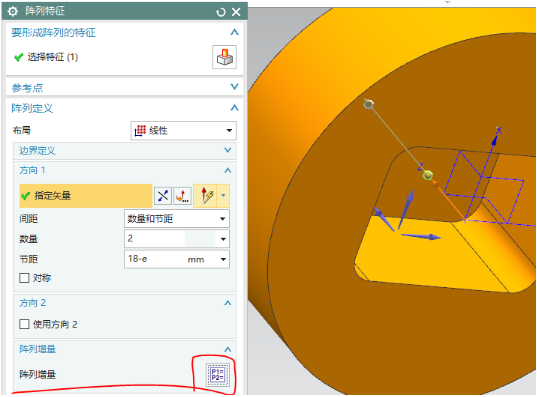The height and width of the screenshot is (397, 537).
Task: Collapse the 方向 1 section
Action: [x=228, y=170]
